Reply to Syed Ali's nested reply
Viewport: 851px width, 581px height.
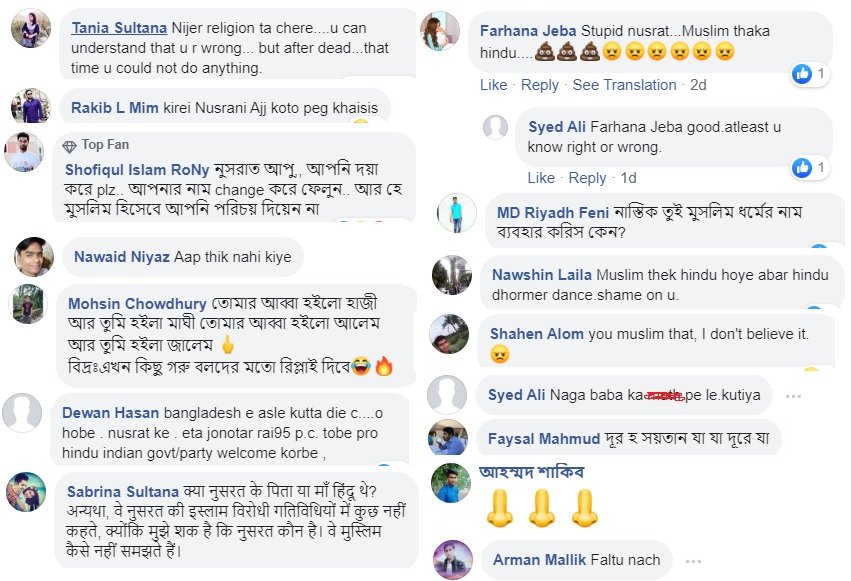coord(587,177)
